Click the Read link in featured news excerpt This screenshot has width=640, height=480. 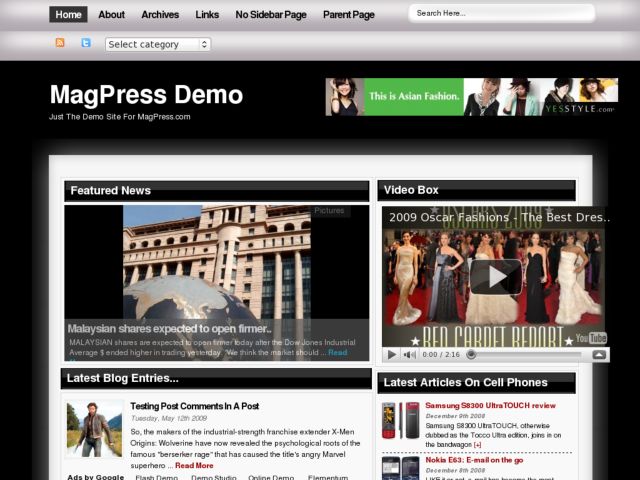pyautogui.click(x=338, y=352)
